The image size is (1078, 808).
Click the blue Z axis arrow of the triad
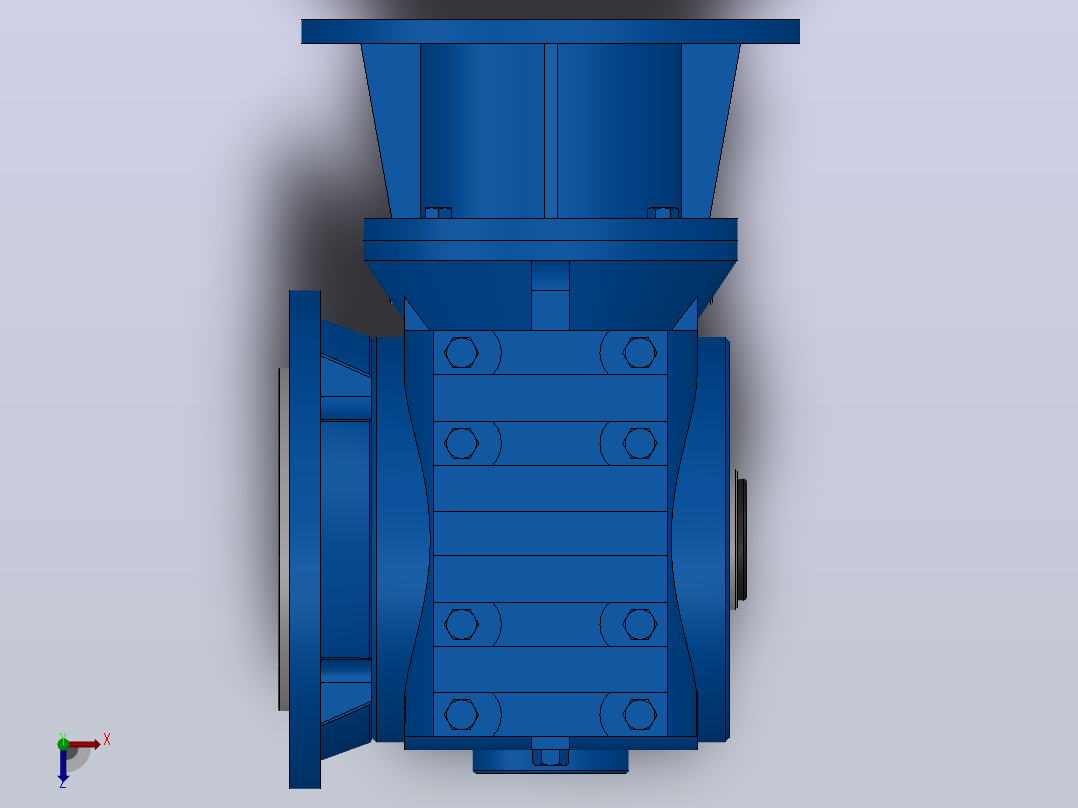63,765
